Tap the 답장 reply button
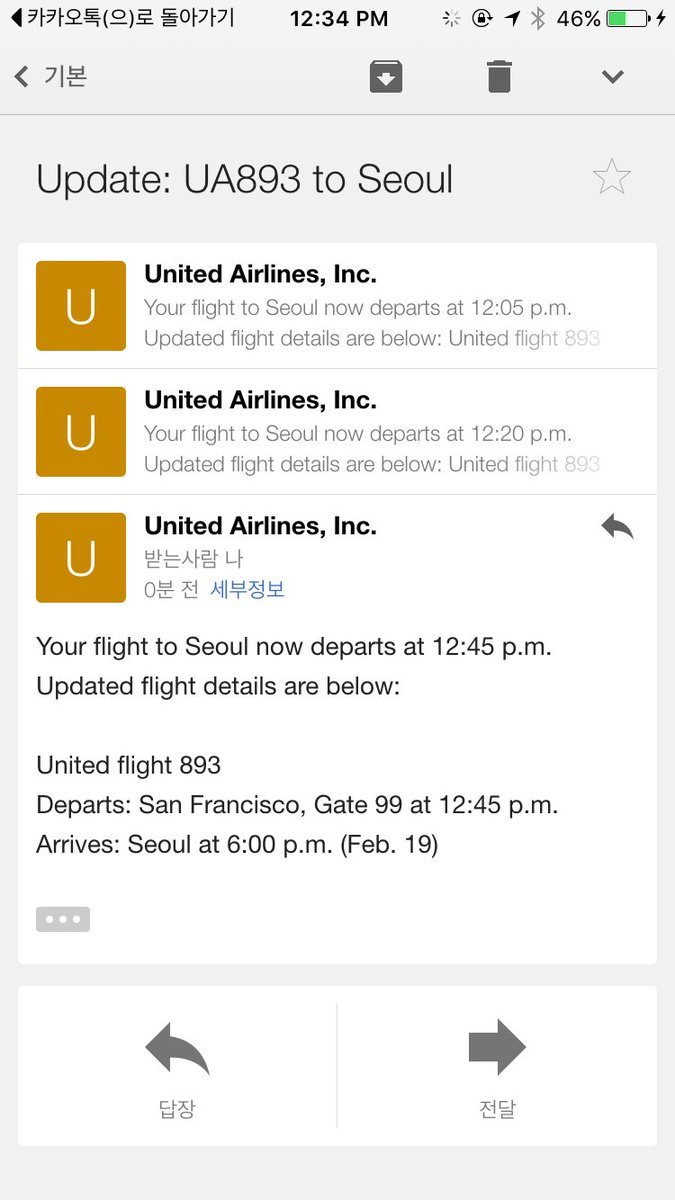 (177, 1064)
